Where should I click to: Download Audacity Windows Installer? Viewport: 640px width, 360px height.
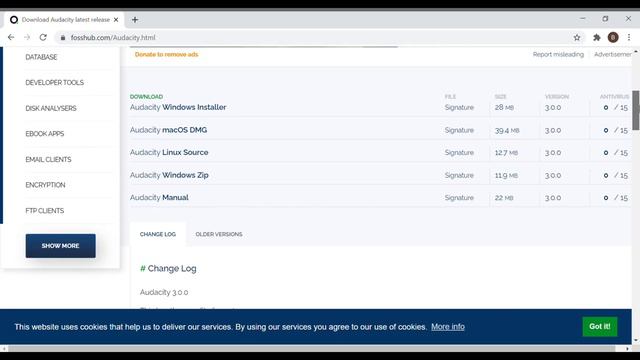(178, 107)
